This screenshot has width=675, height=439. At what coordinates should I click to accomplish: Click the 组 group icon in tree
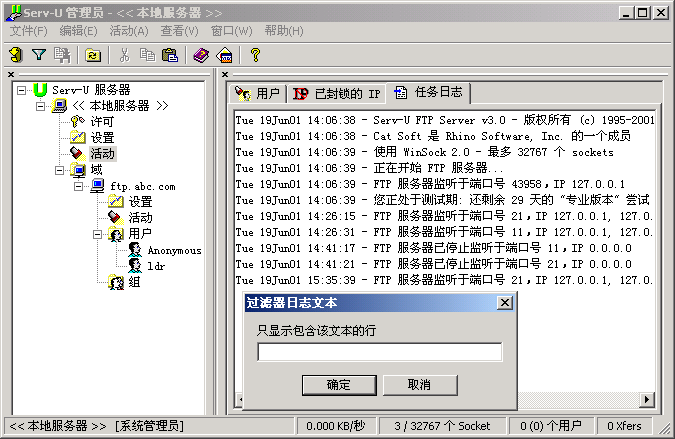pyautogui.click(x=116, y=282)
